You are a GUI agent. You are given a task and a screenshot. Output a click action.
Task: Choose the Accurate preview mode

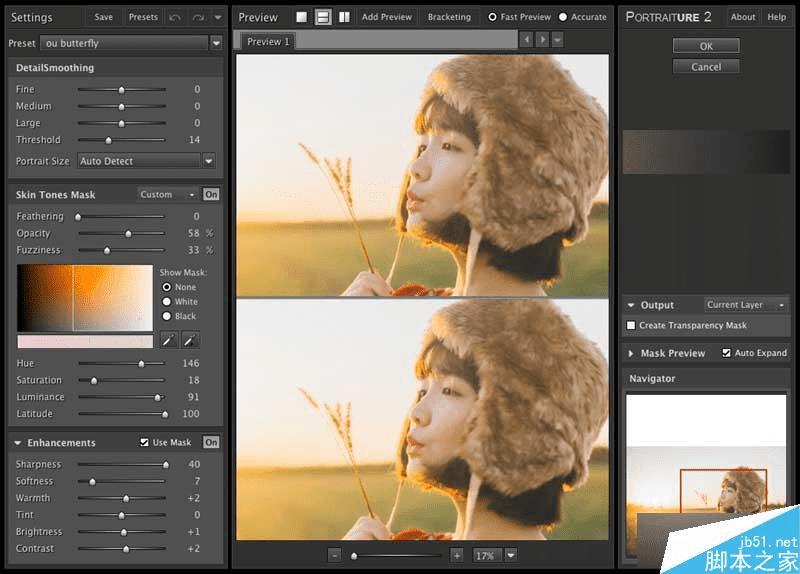[563, 17]
